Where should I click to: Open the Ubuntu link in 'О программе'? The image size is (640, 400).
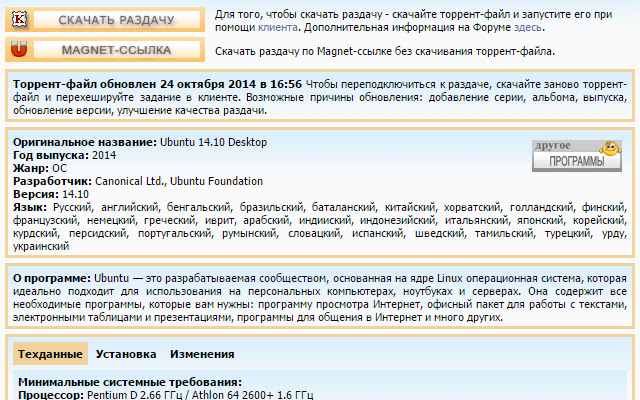pos(111,276)
